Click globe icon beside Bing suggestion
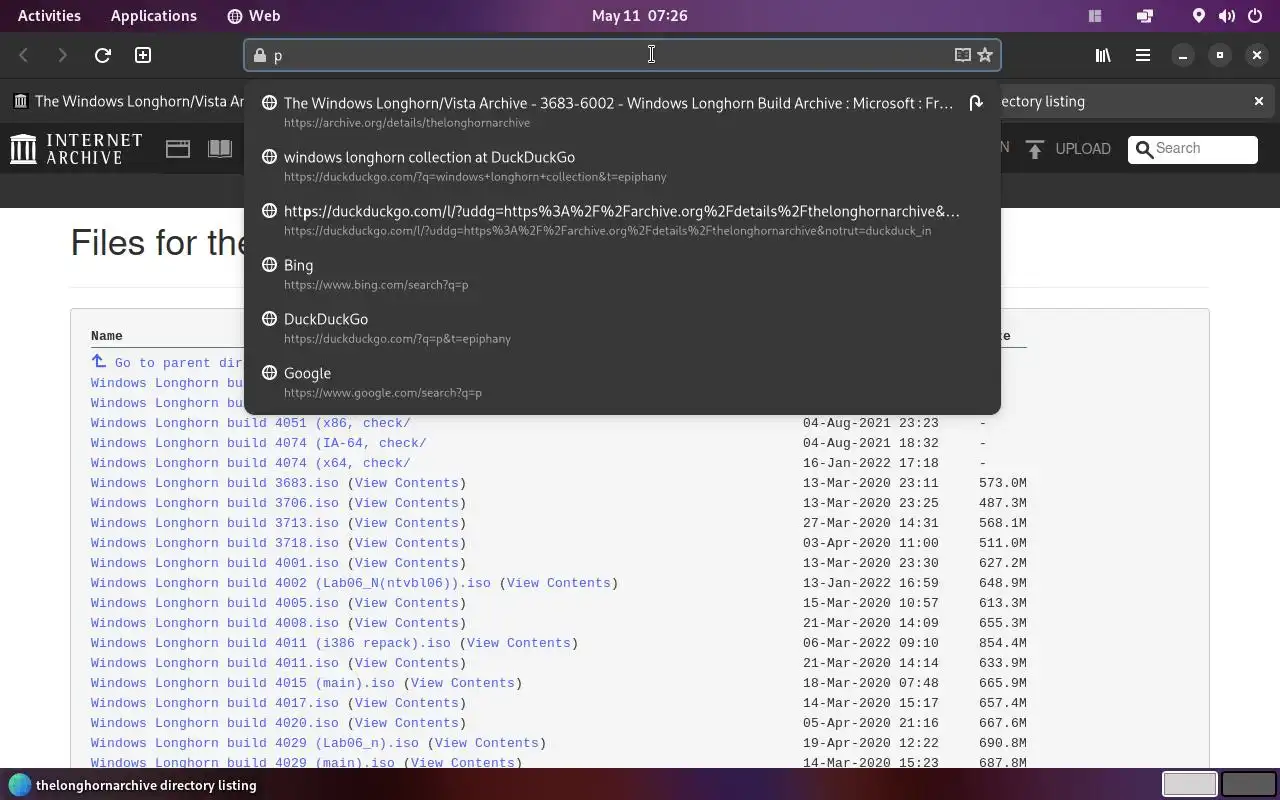Viewport: 1280px width, 800px height. (269, 265)
